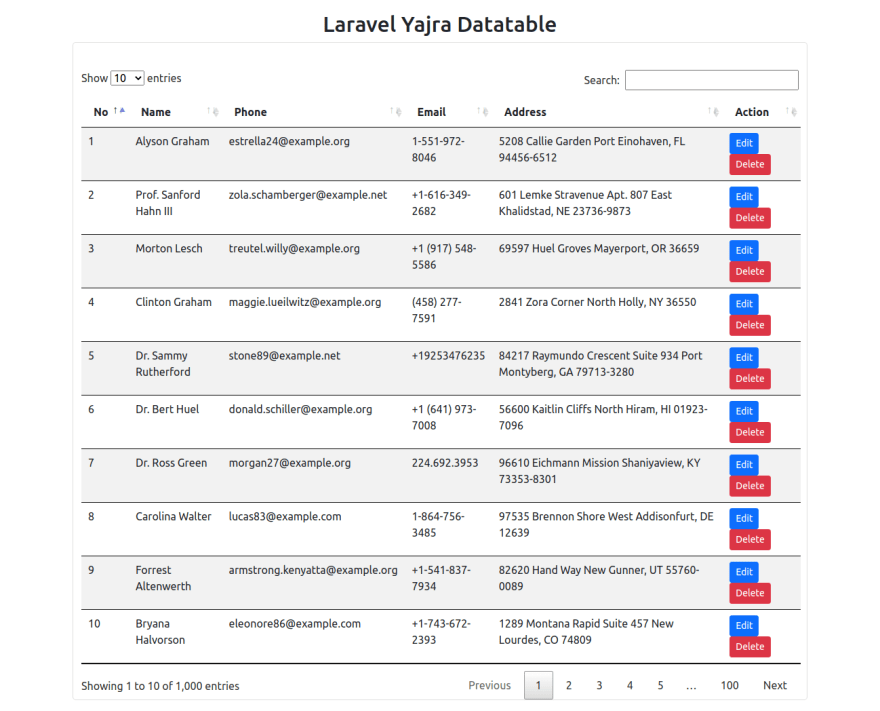Click phone number +19253476235
This screenshot has height=711, width=880.
pyautogui.click(x=448, y=356)
